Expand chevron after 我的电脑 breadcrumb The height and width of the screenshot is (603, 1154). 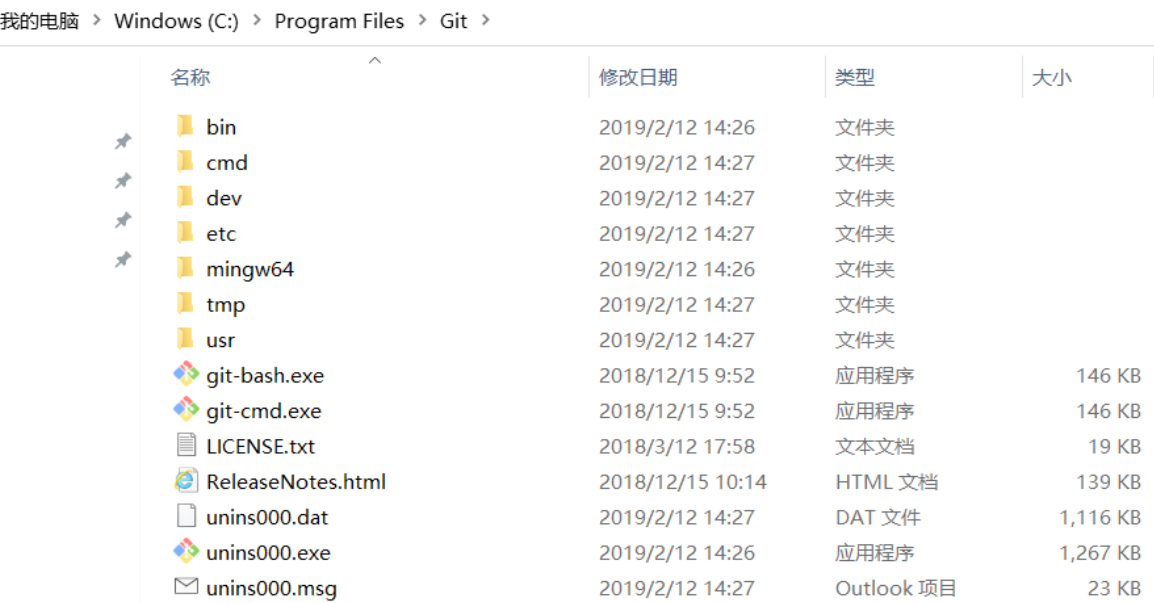(x=96, y=21)
